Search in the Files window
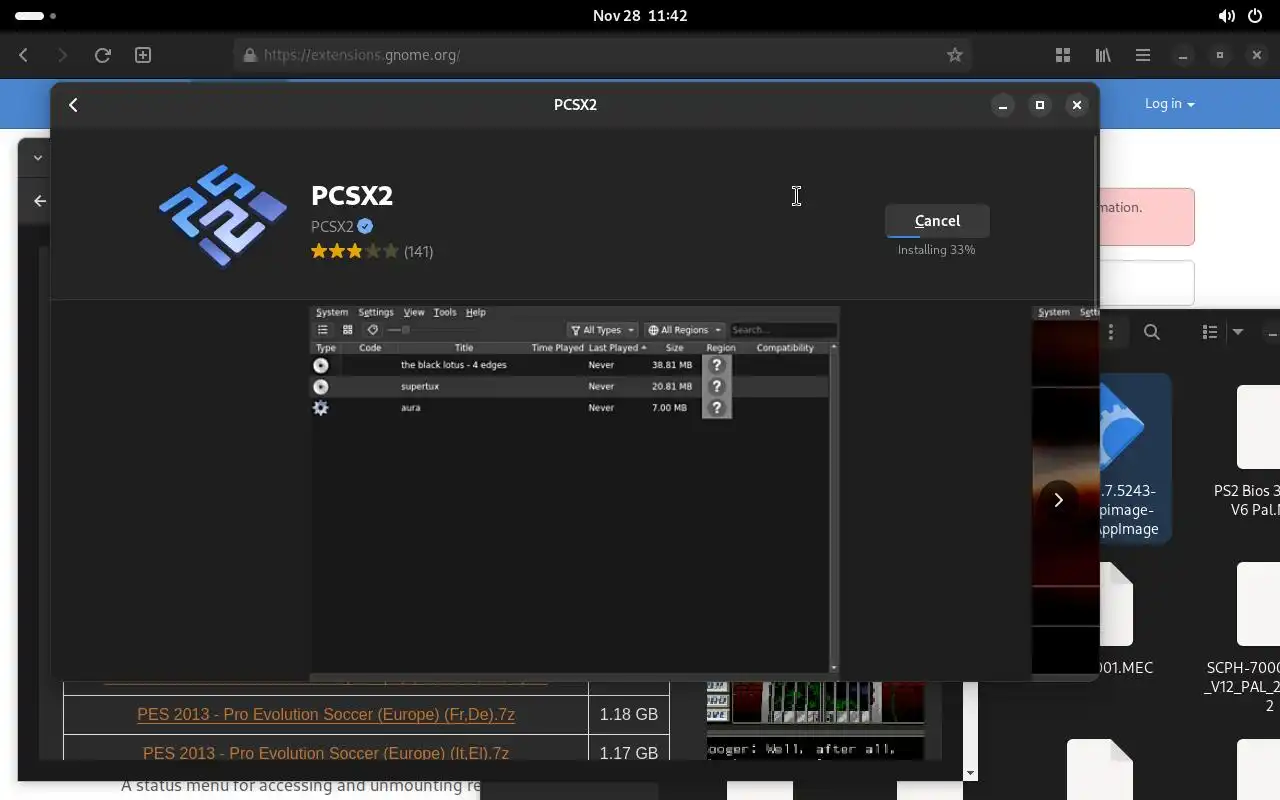 (1152, 332)
